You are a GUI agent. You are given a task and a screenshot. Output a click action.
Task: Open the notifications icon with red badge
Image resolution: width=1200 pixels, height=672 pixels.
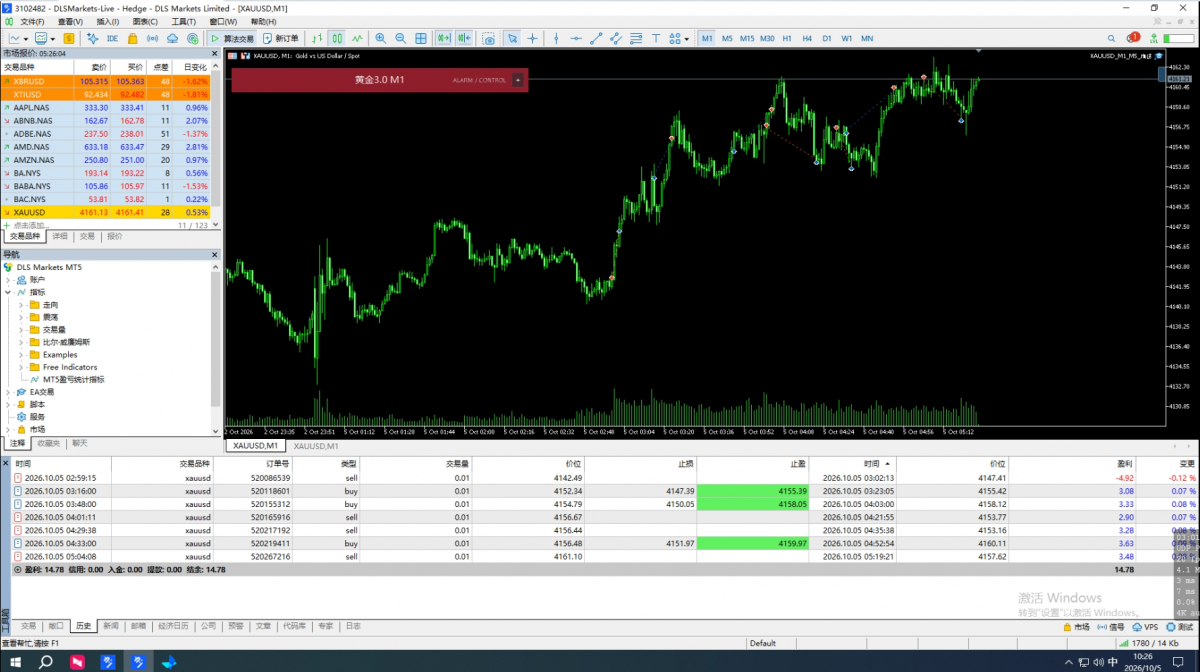click(1132, 38)
